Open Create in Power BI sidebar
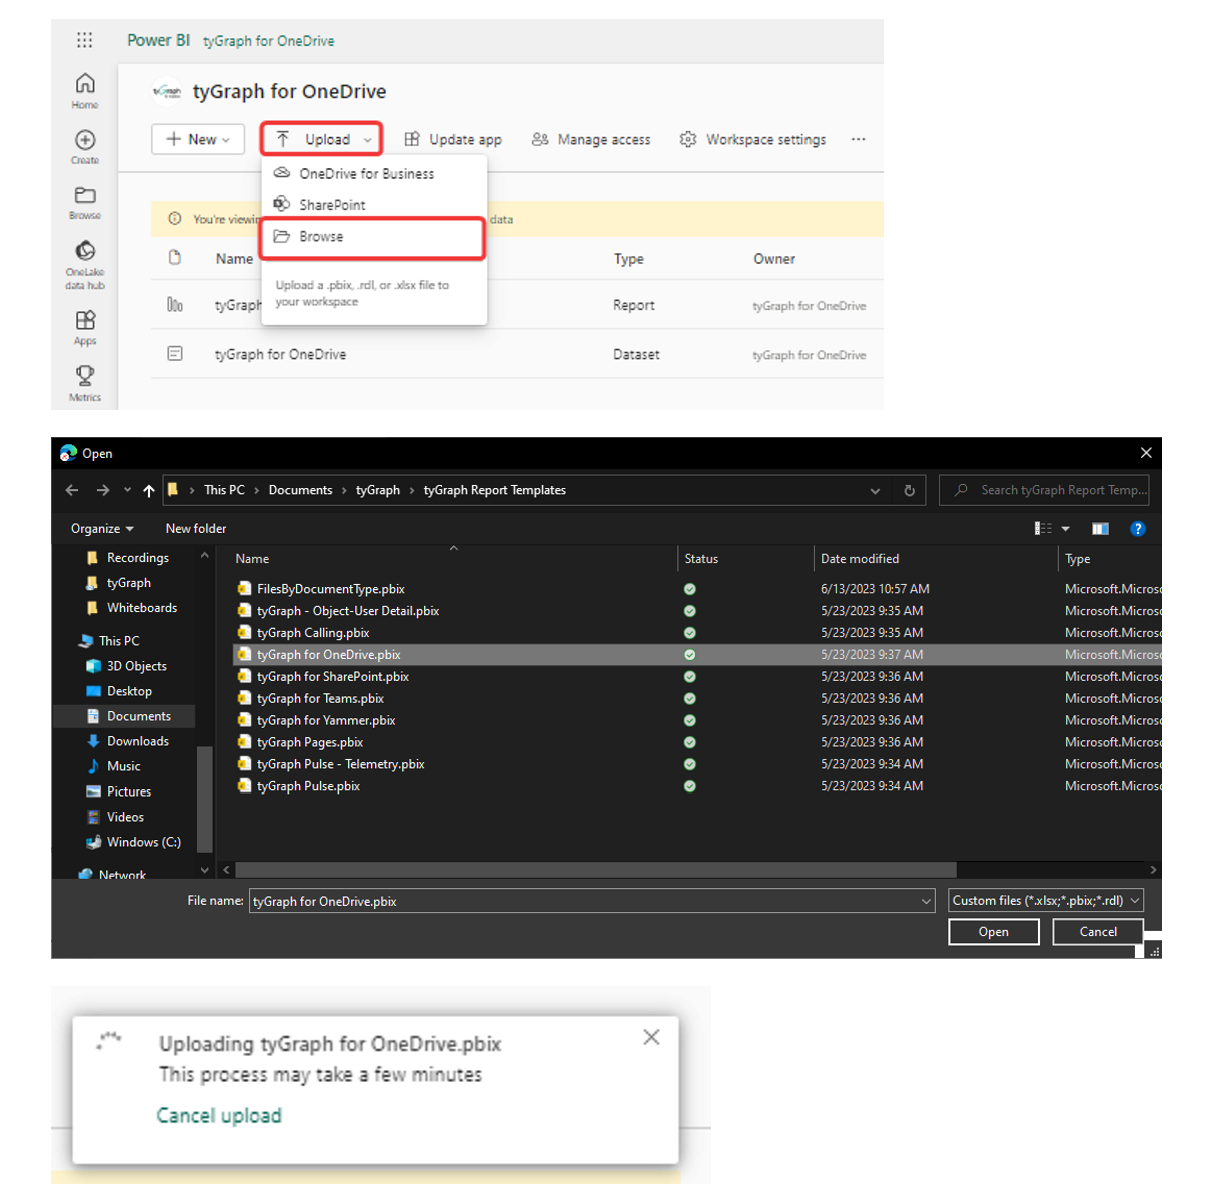This screenshot has width=1205, height=1184. [x=85, y=146]
